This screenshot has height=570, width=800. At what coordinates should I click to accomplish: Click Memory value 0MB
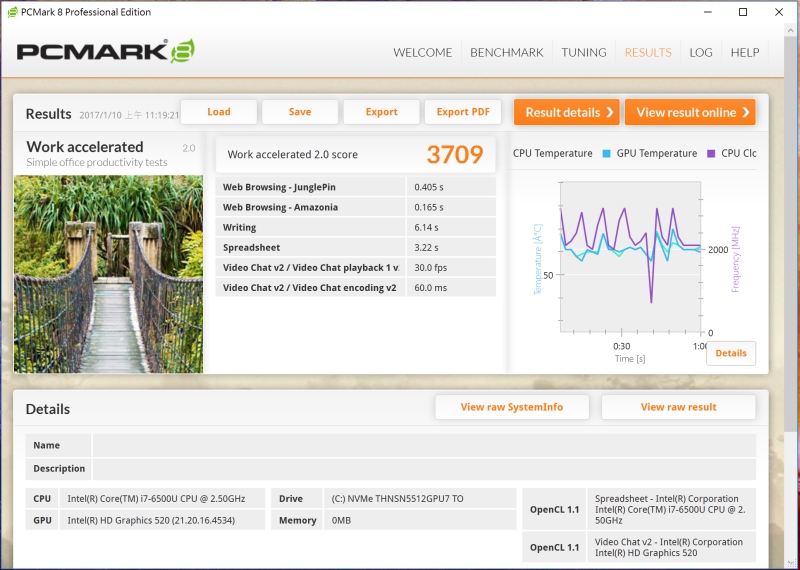pos(420,521)
